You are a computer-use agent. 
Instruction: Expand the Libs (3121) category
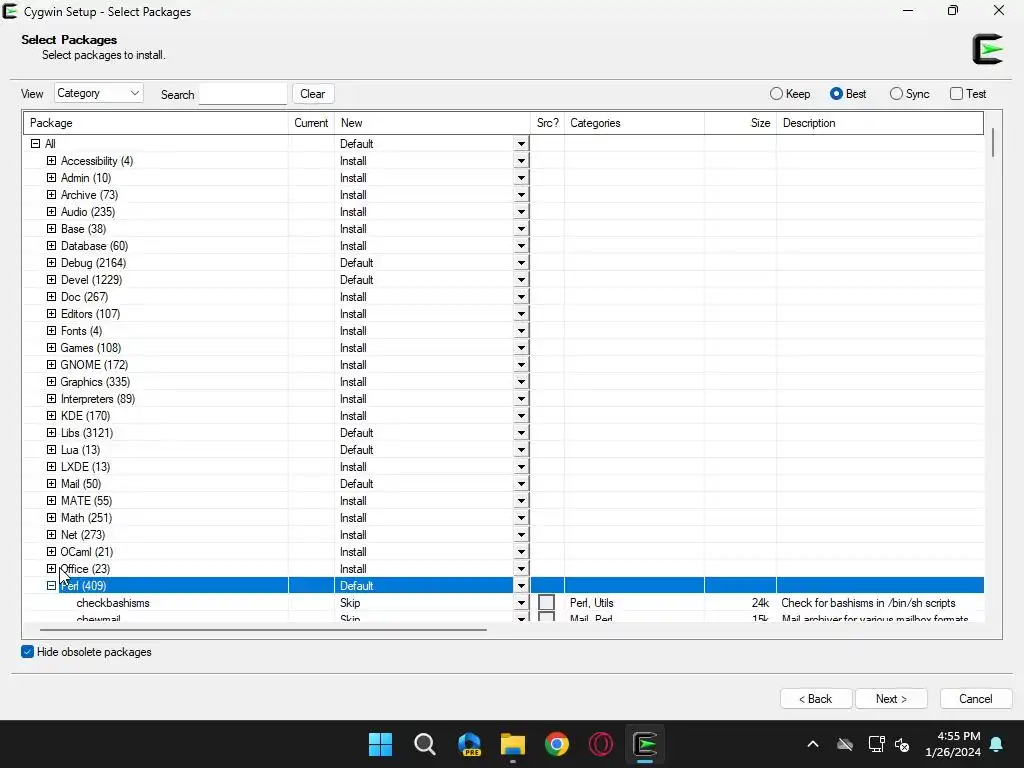click(x=51, y=432)
